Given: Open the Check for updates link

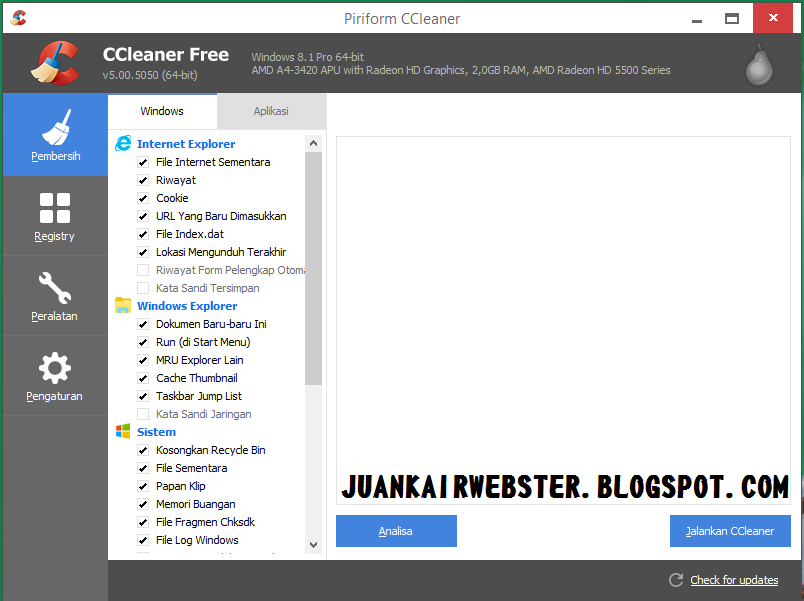Looking at the screenshot, I should pyautogui.click(x=734, y=580).
